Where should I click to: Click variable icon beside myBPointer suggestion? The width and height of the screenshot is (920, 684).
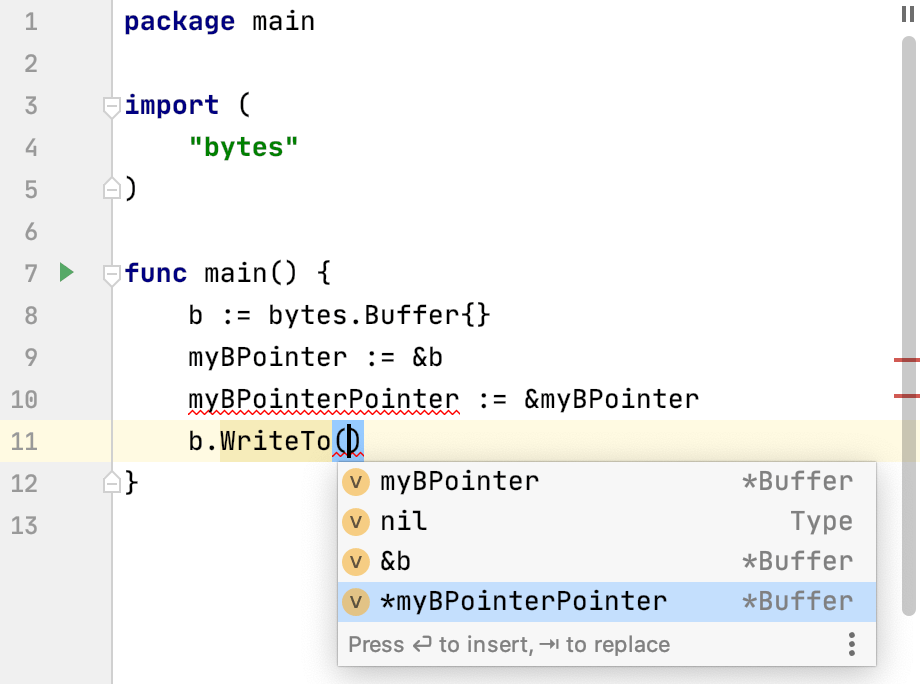click(x=356, y=482)
